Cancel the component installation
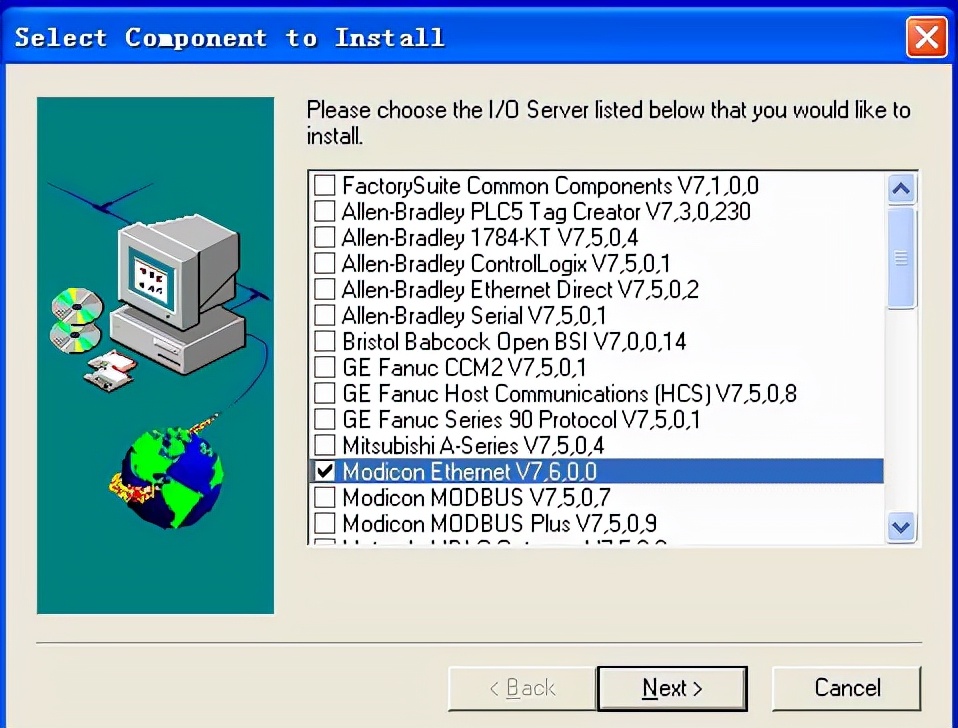The image size is (958, 728). [x=847, y=688]
